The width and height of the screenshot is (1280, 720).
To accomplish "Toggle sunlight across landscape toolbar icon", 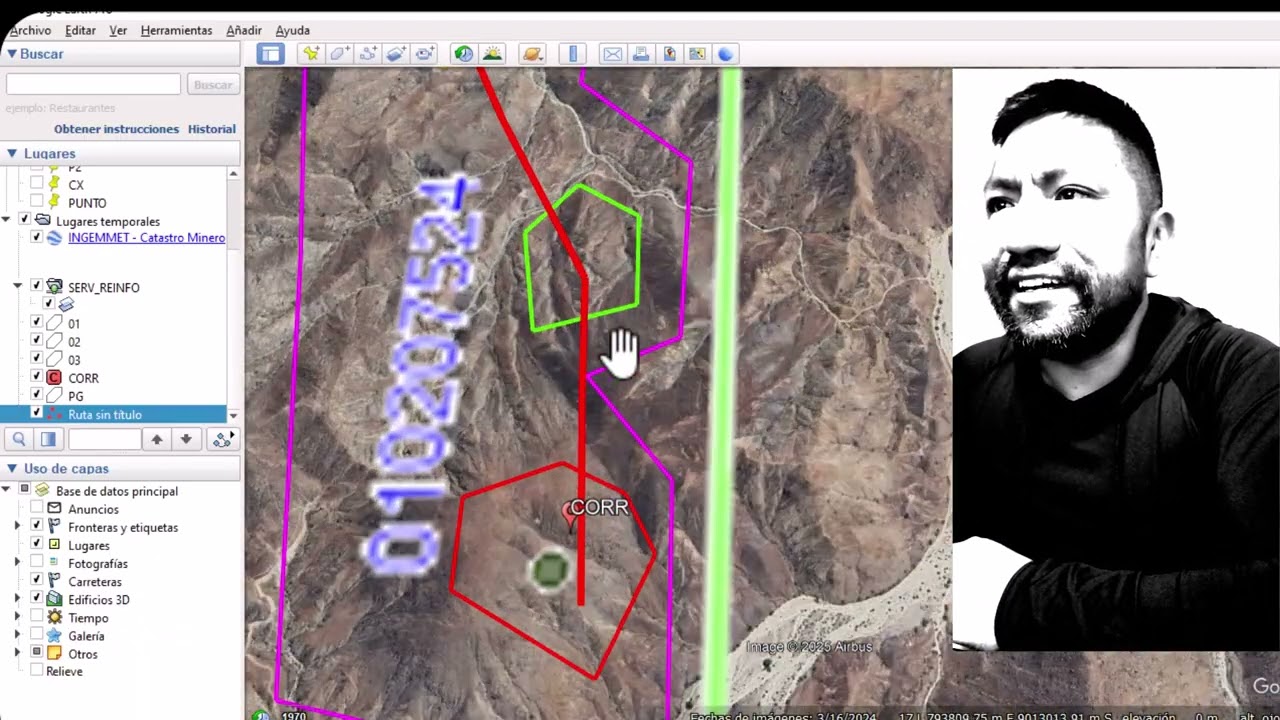I will [x=492, y=54].
